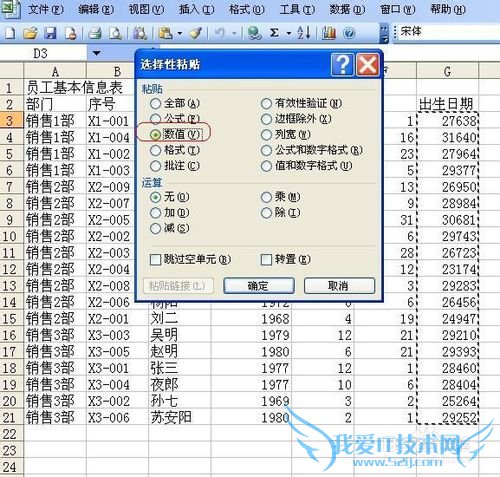
Task: Select the Format Painter brush
Action: pos(195,33)
